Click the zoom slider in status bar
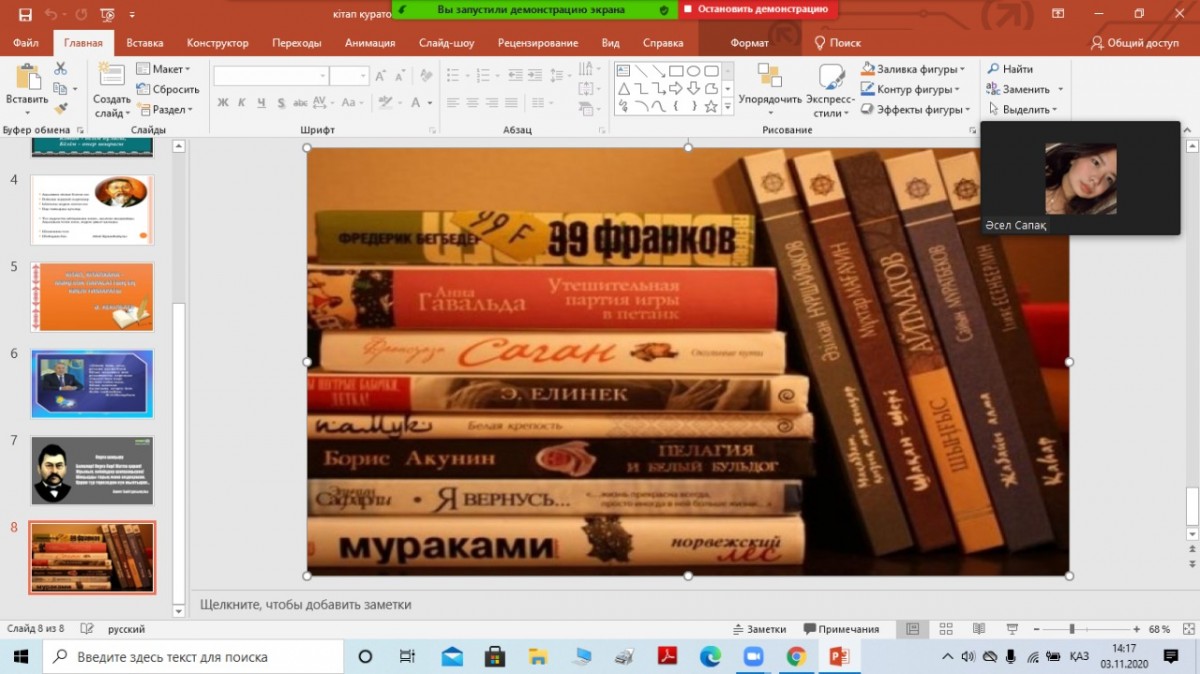The width and height of the screenshot is (1200, 674). pos(1072,629)
